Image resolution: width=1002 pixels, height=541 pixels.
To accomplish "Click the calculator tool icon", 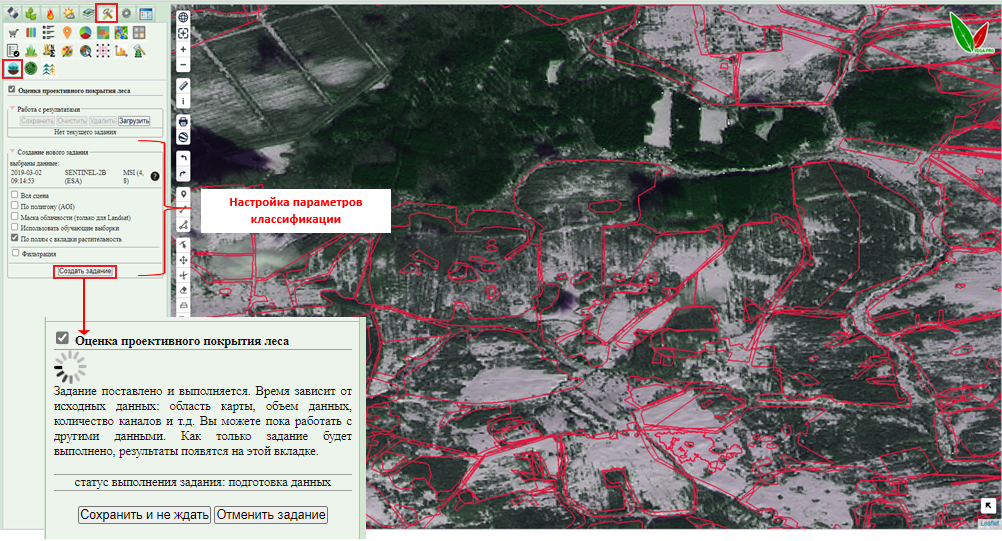I will click(139, 33).
